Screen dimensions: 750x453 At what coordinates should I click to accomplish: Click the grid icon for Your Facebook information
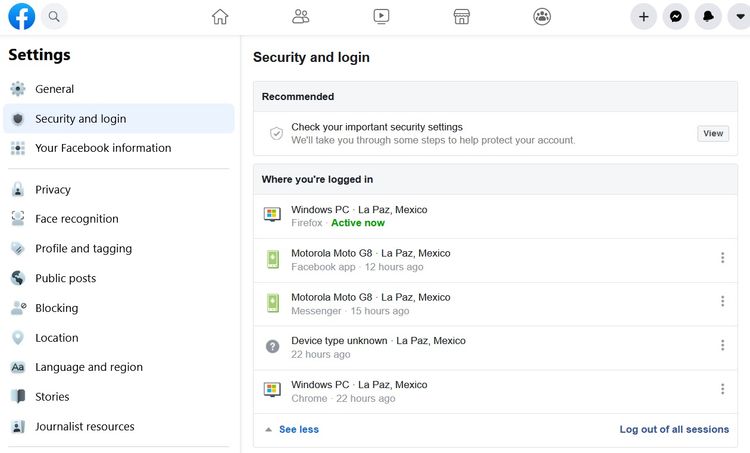pyautogui.click(x=18, y=148)
